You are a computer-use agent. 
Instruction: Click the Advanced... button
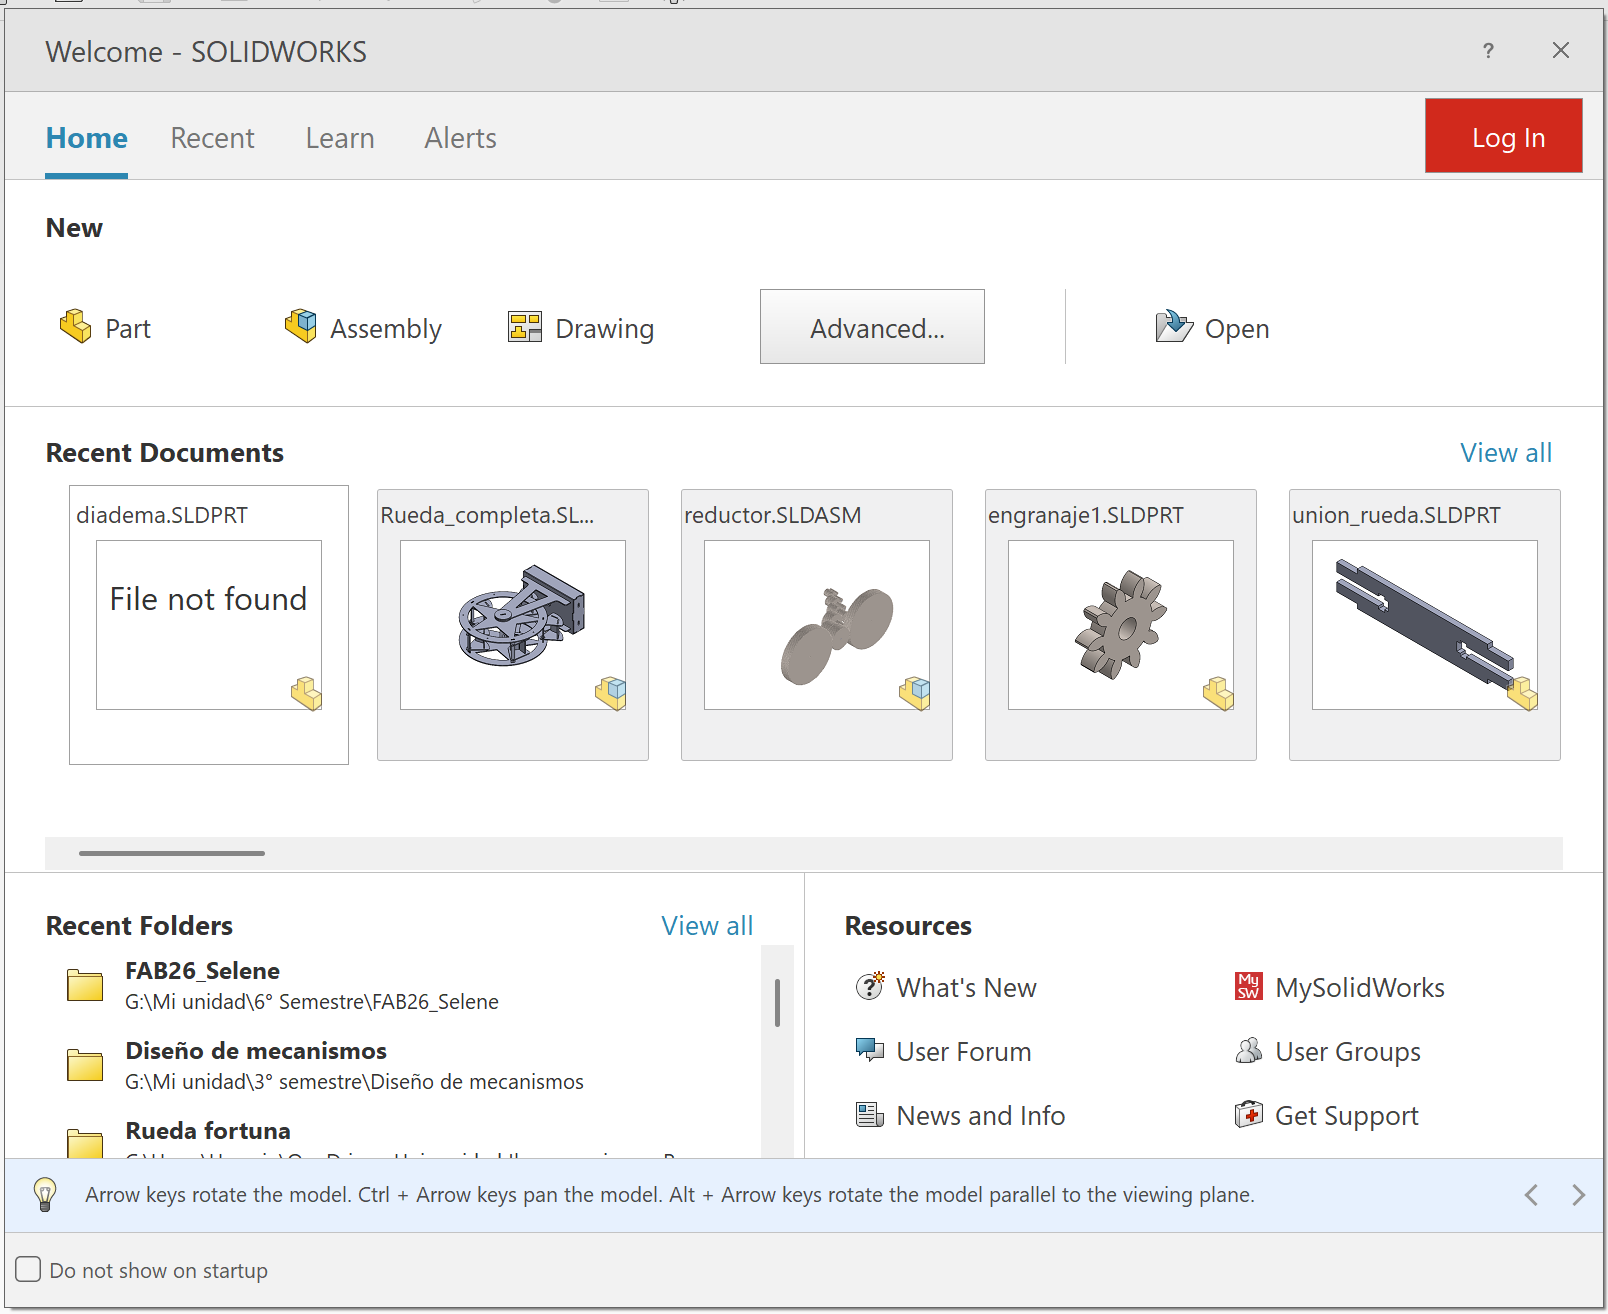[x=872, y=327]
